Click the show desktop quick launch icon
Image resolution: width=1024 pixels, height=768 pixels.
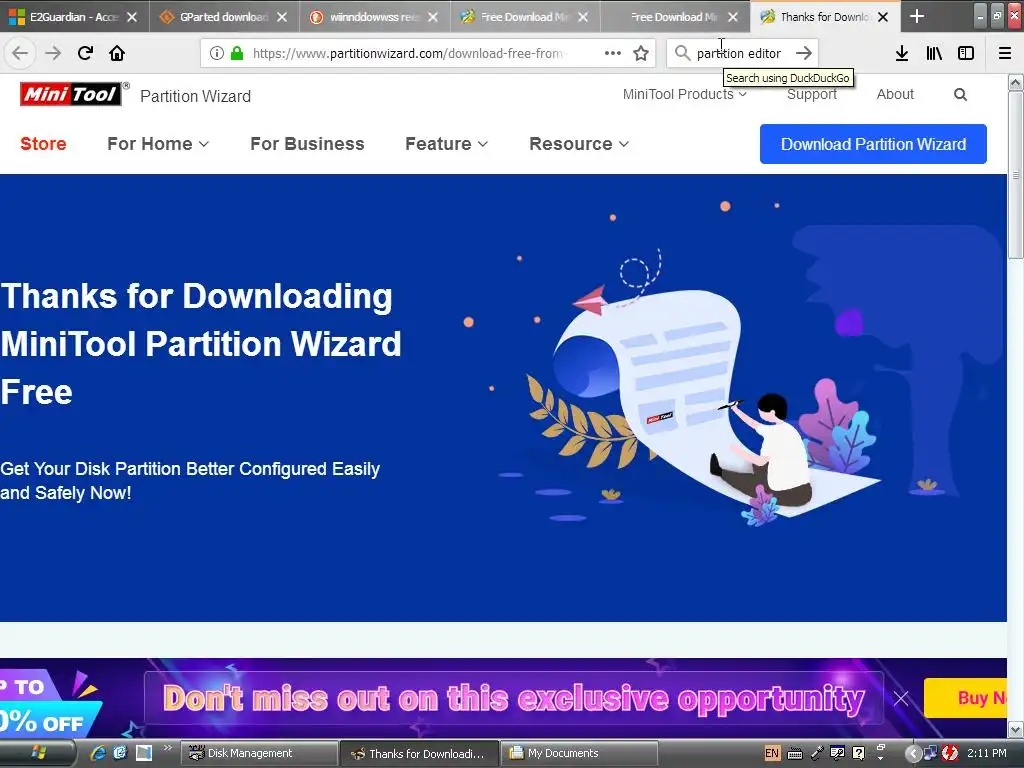tap(144, 753)
